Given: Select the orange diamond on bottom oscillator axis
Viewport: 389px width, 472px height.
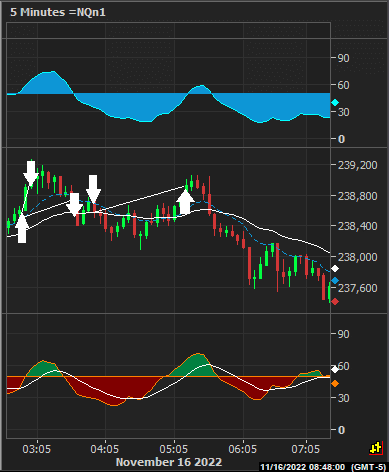Looking at the screenshot, I should (335, 384).
